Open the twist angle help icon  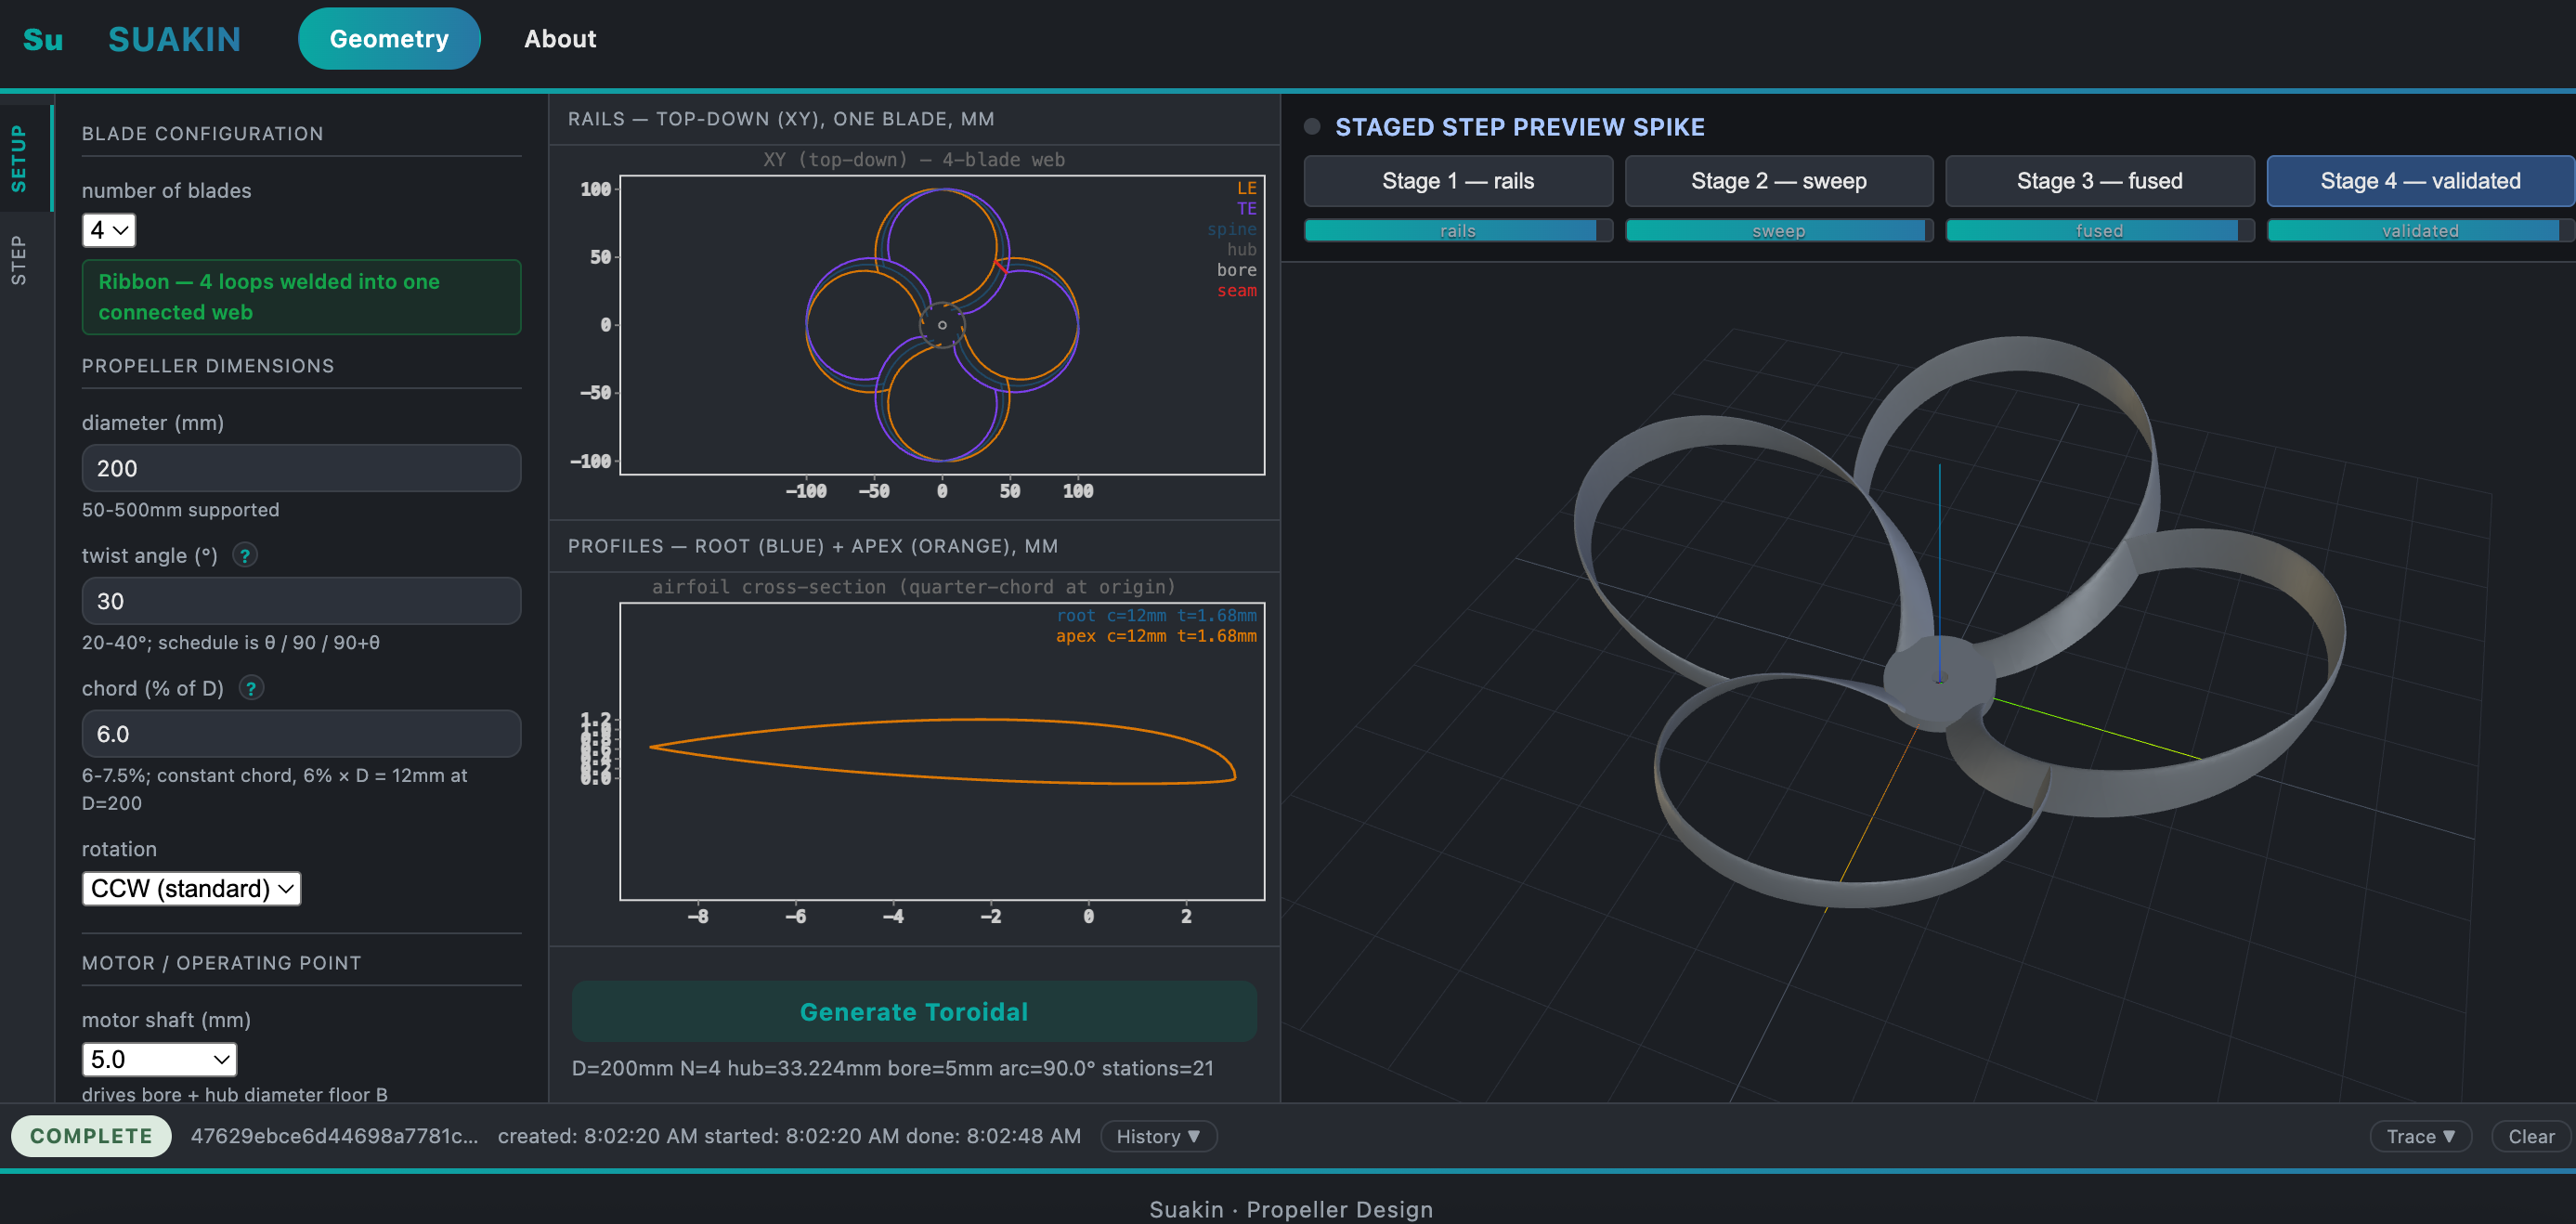pyautogui.click(x=245, y=555)
